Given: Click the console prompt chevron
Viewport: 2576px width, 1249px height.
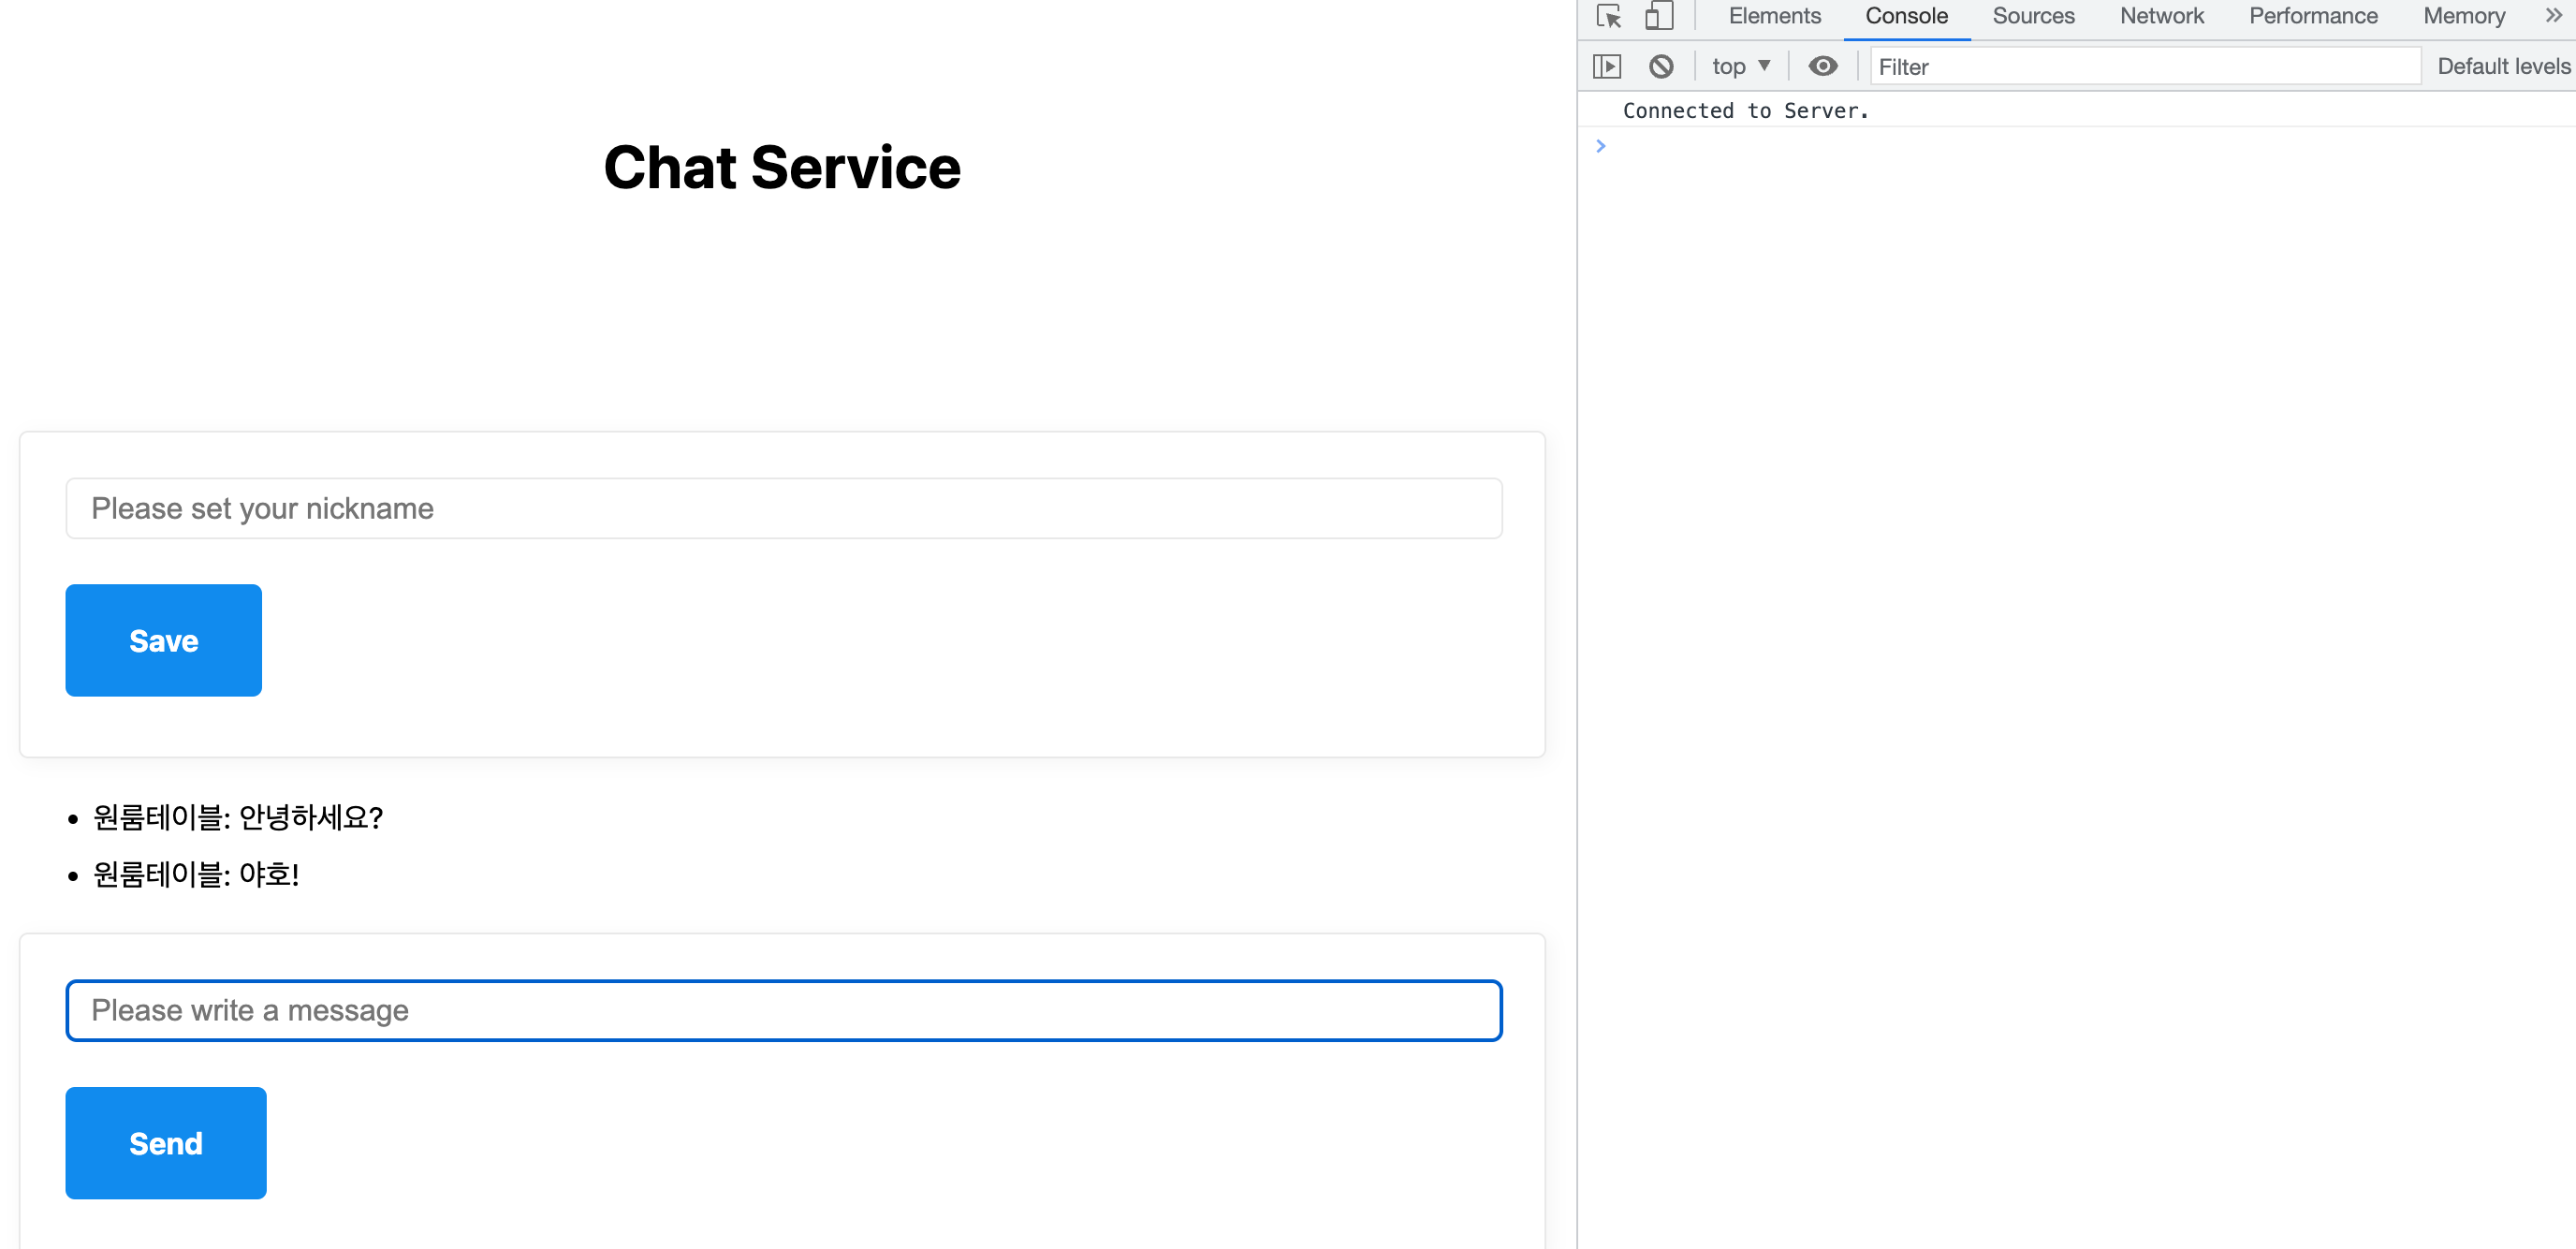Looking at the screenshot, I should click(1601, 147).
